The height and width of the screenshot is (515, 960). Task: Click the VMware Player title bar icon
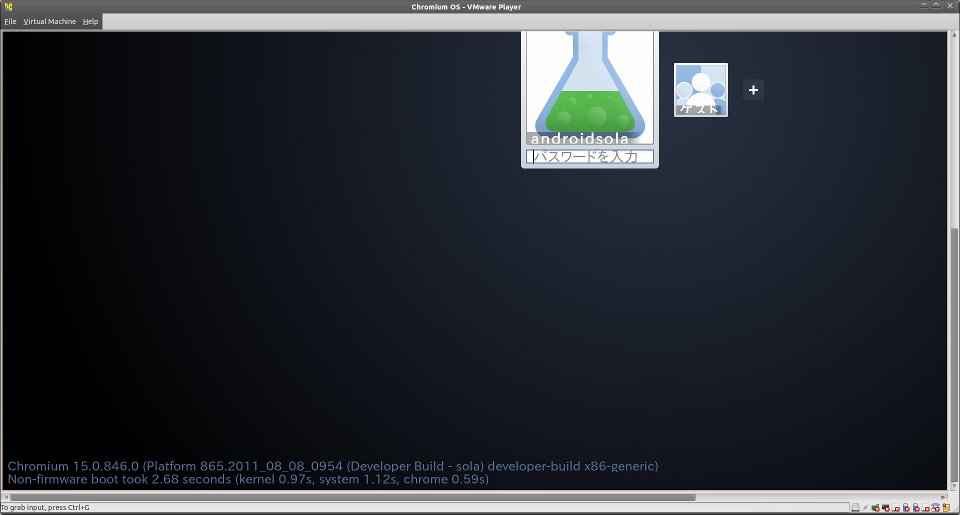(x=8, y=7)
